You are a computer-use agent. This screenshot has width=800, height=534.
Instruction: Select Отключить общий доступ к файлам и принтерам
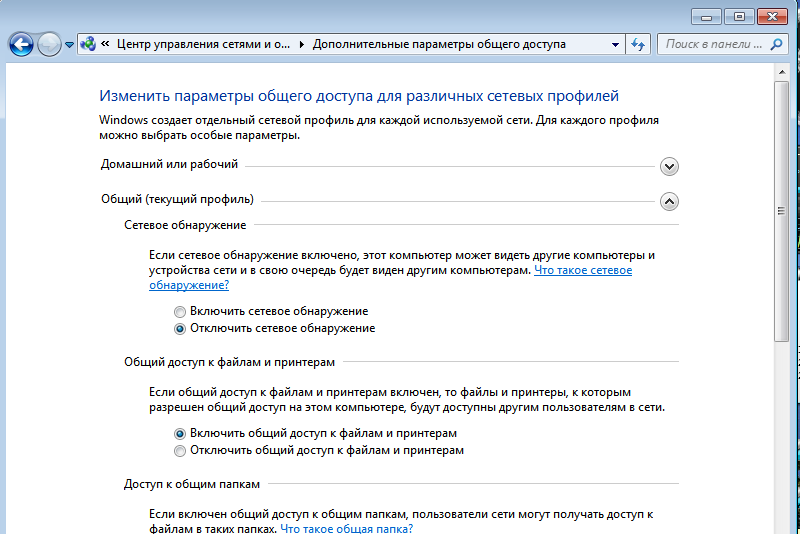pyautogui.click(x=180, y=451)
